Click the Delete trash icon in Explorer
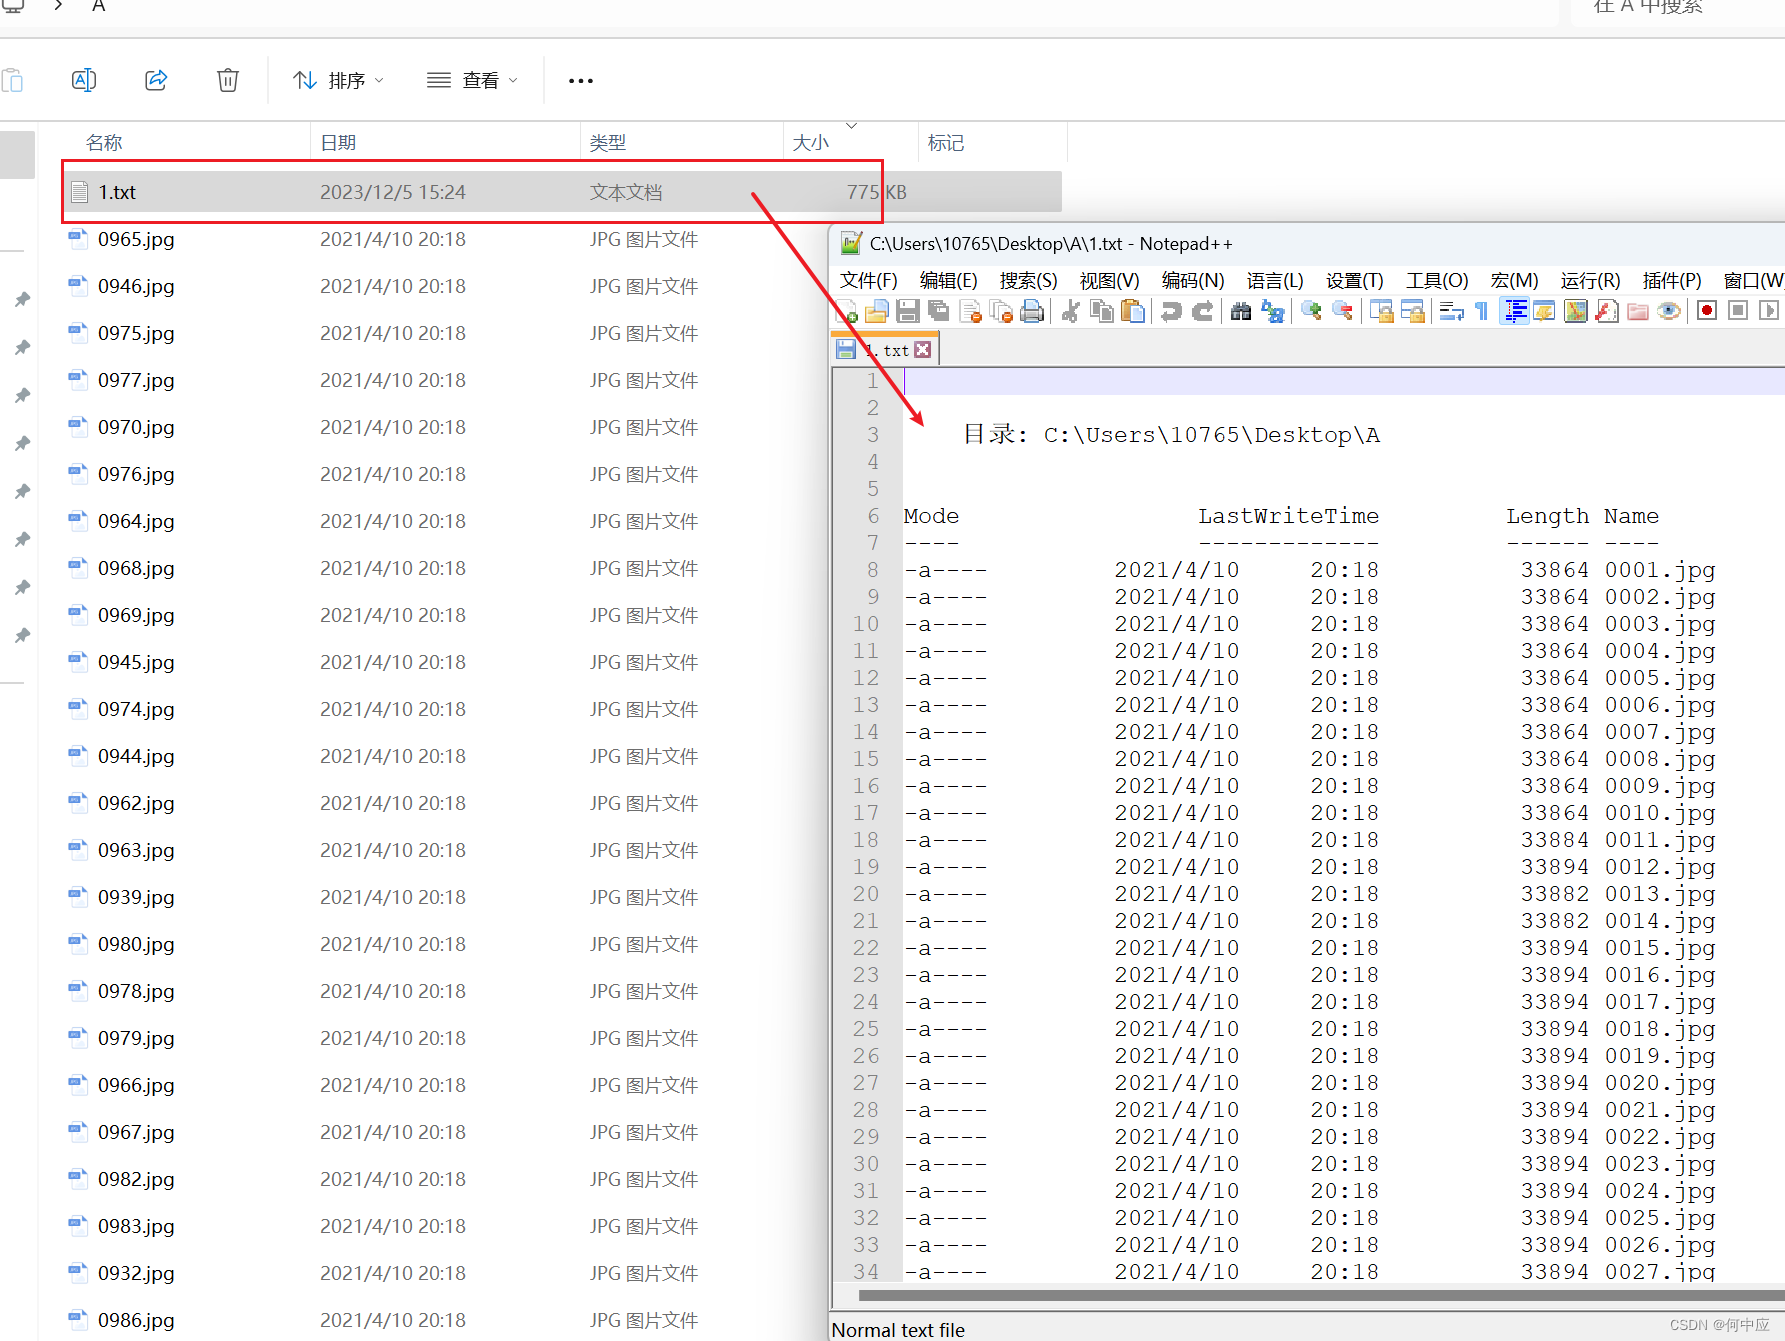 tap(228, 80)
